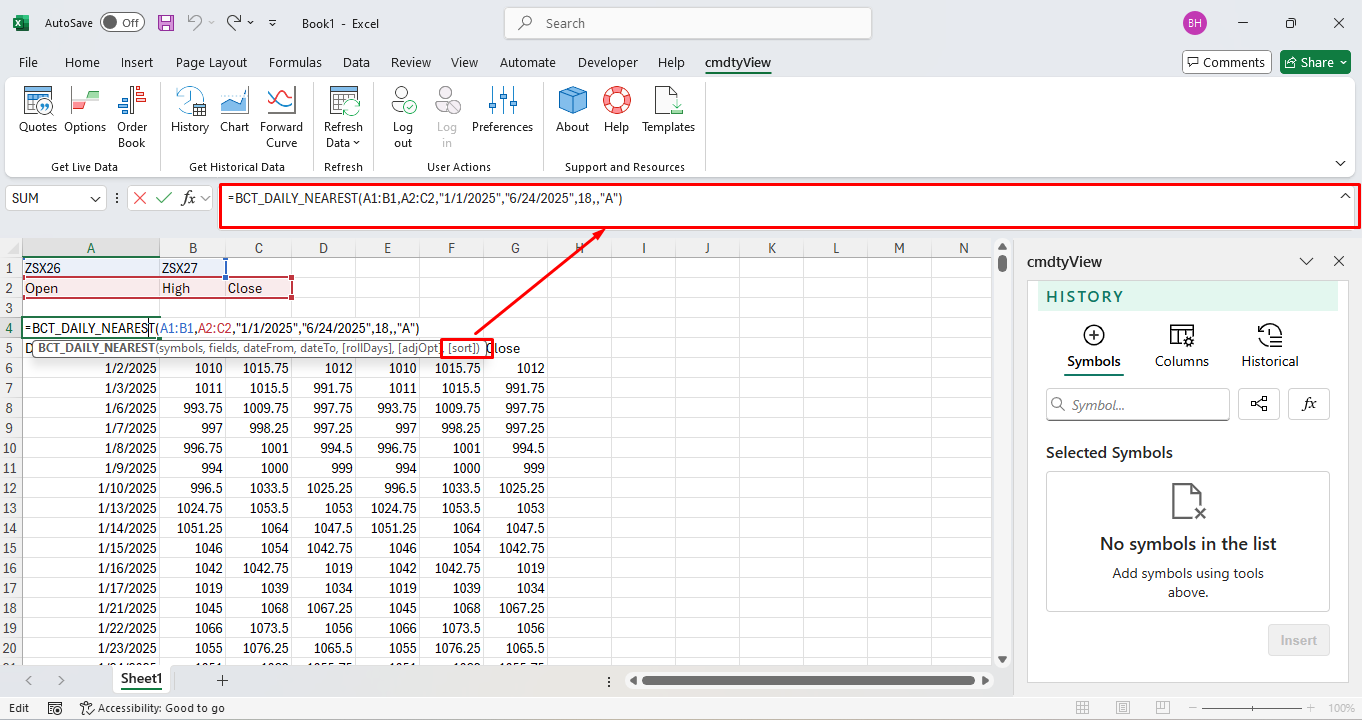The width and height of the screenshot is (1362, 720).
Task: Open the Templates gallery
Action: coord(668,110)
